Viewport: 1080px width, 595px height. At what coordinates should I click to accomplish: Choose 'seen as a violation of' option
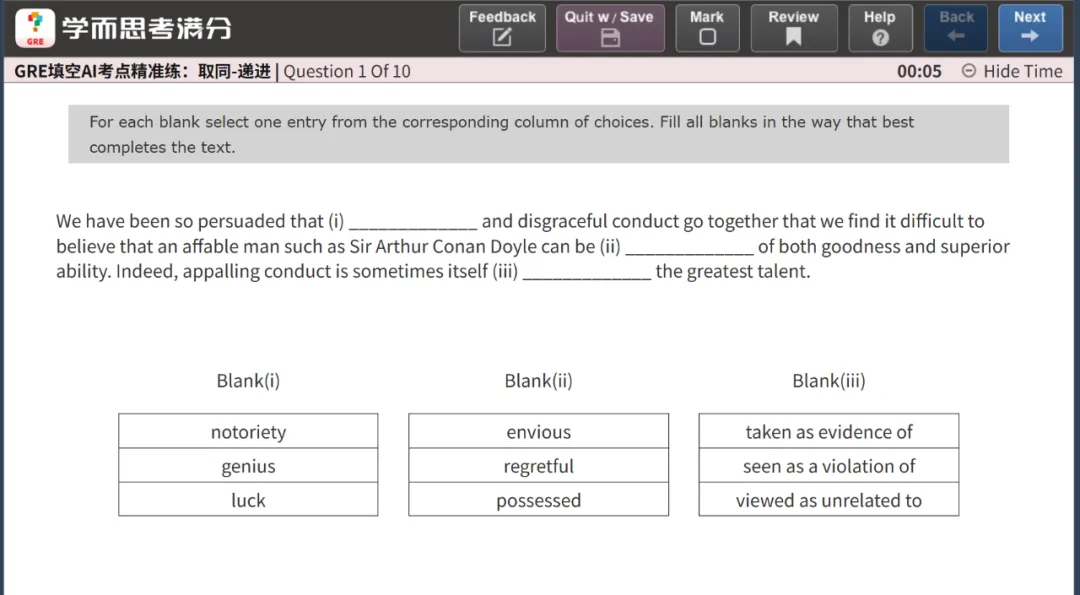[x=828, y=466]
